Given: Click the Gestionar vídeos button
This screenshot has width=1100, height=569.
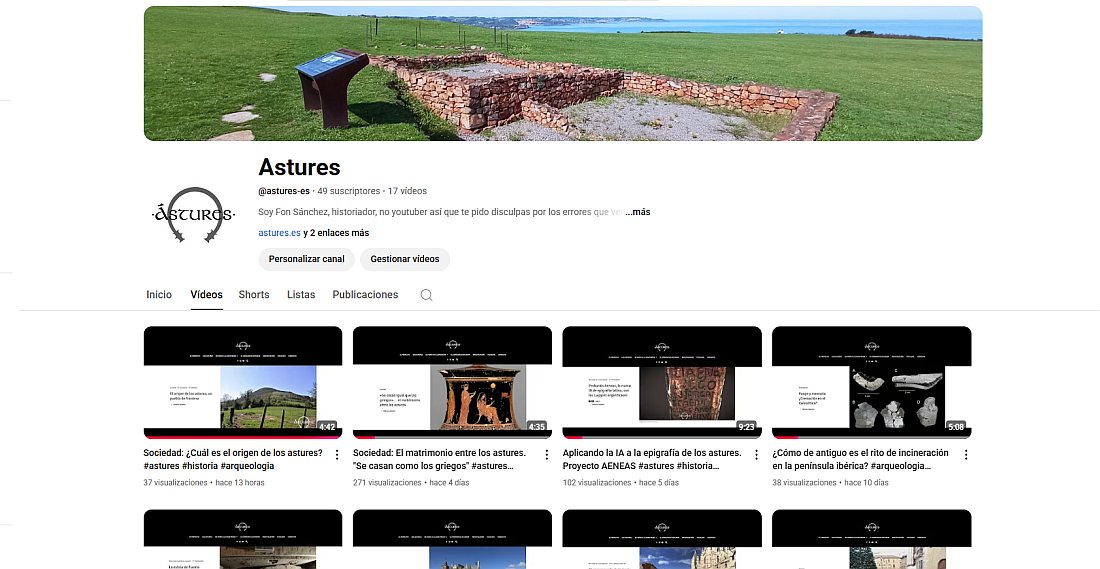Looking at the screenshot, I should pos(405,259).
